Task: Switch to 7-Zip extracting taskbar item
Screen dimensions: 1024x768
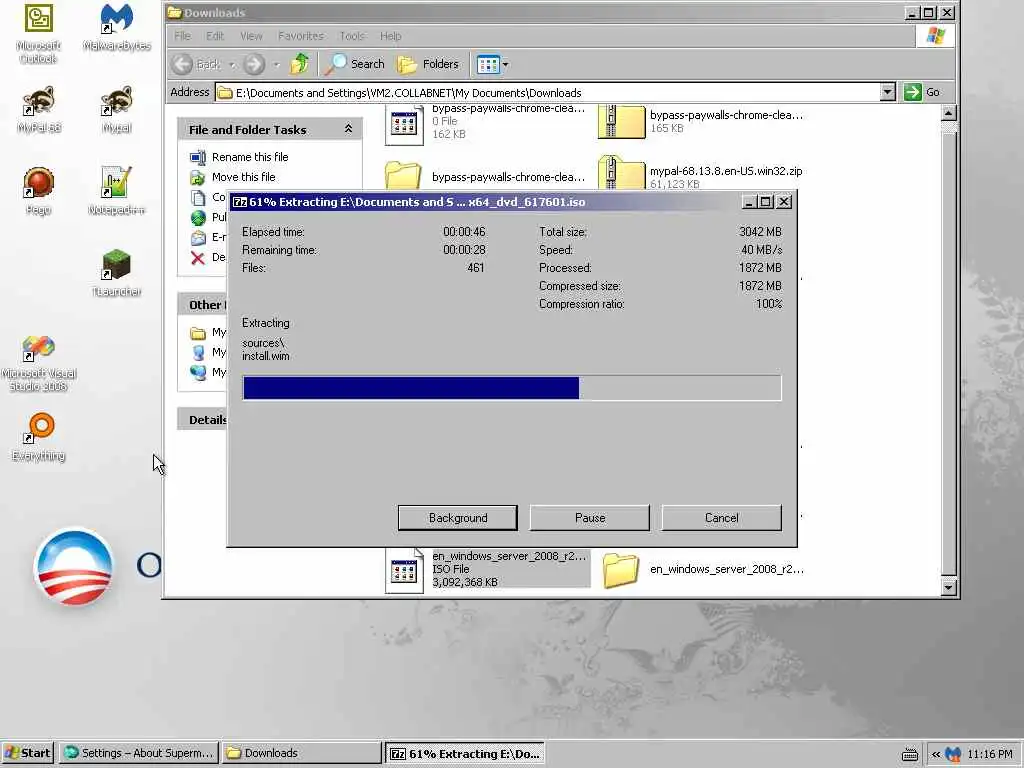Action: [465, 754]
